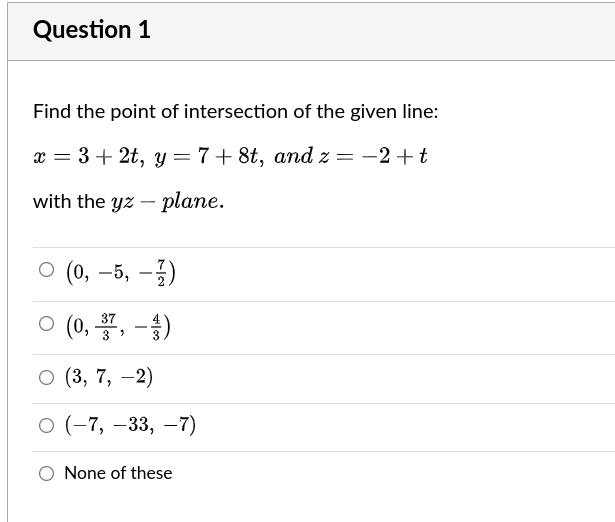The width and height of the screenshot is (615, 522).
Task: Click the 'Find the point of intersection' sentence
Action: (x=236, y=111)
